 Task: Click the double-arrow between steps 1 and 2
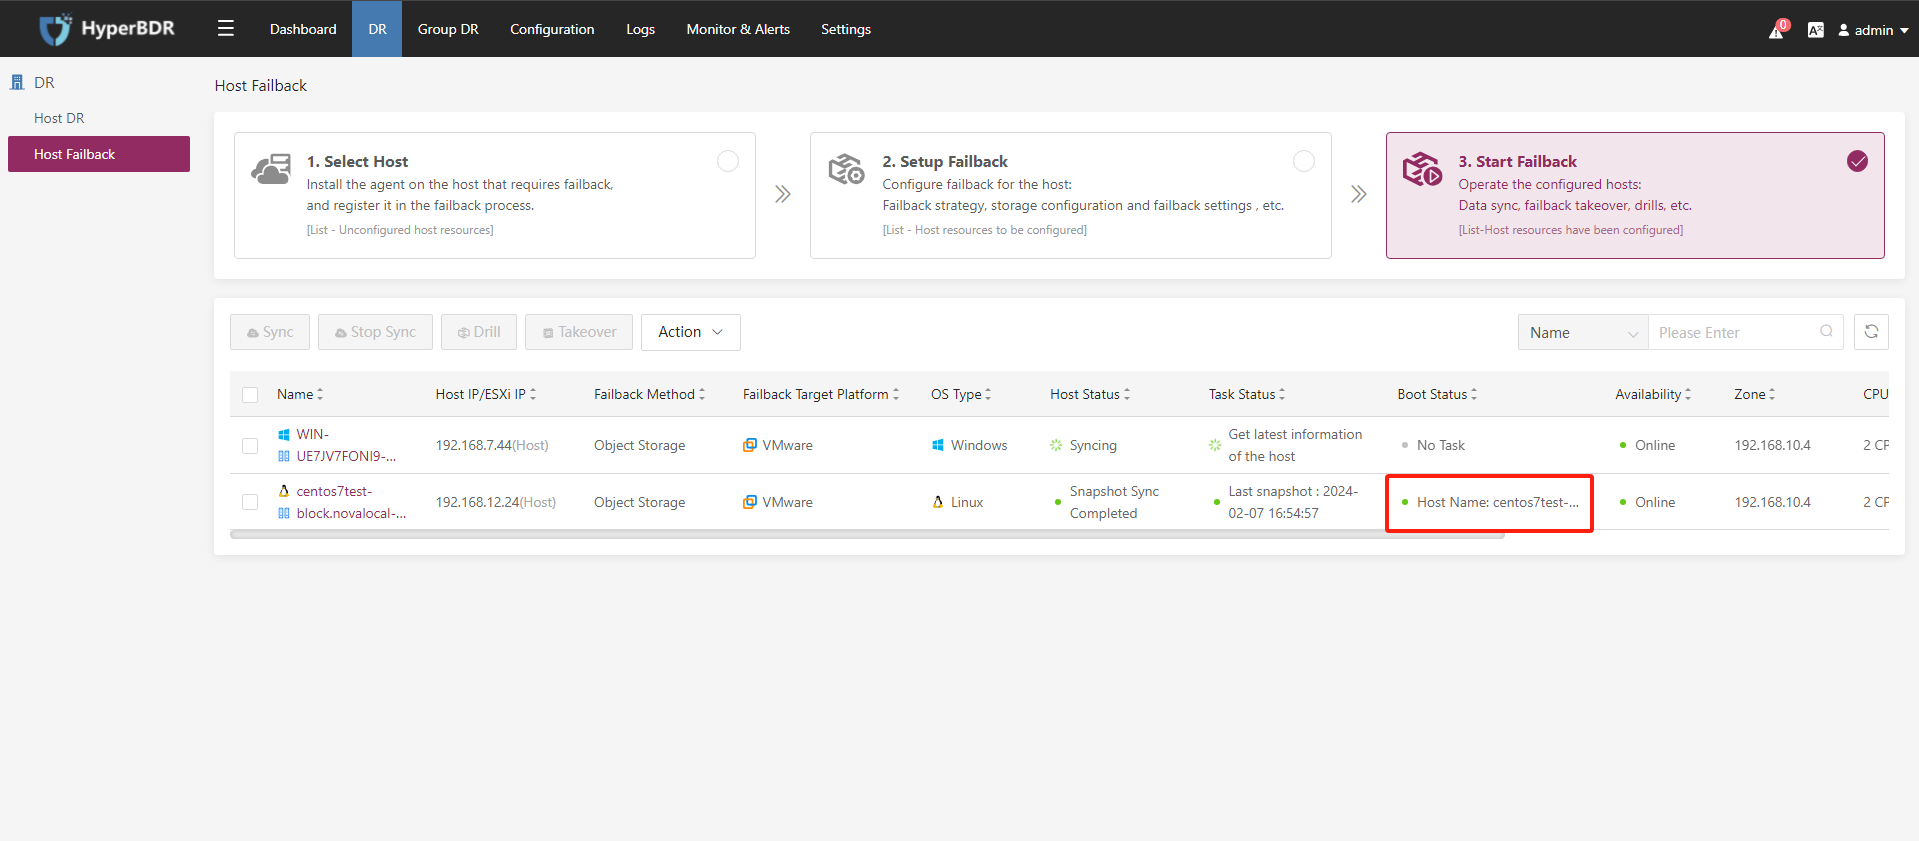click(x=783, y=194)
